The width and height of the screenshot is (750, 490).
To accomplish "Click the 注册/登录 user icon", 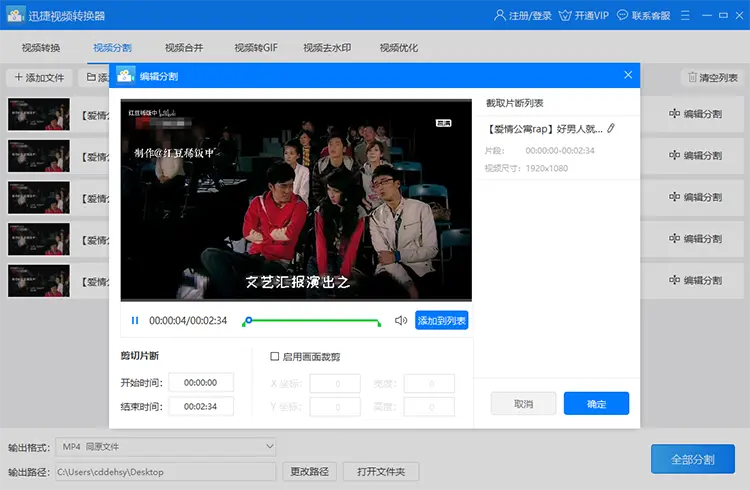I will pos(499,15).
